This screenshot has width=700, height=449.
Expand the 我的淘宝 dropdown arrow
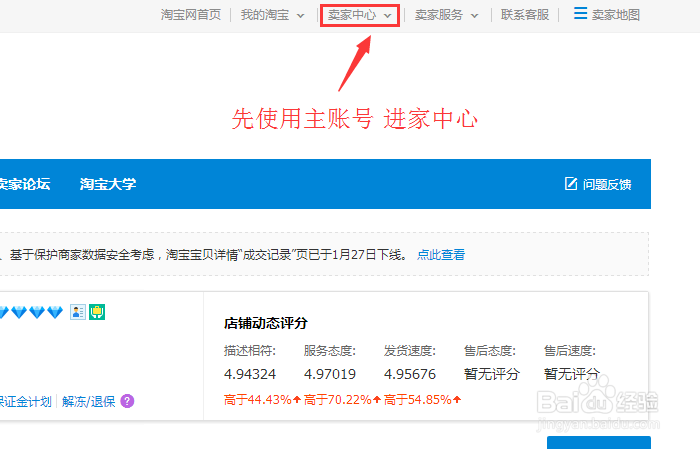(300, 16)
